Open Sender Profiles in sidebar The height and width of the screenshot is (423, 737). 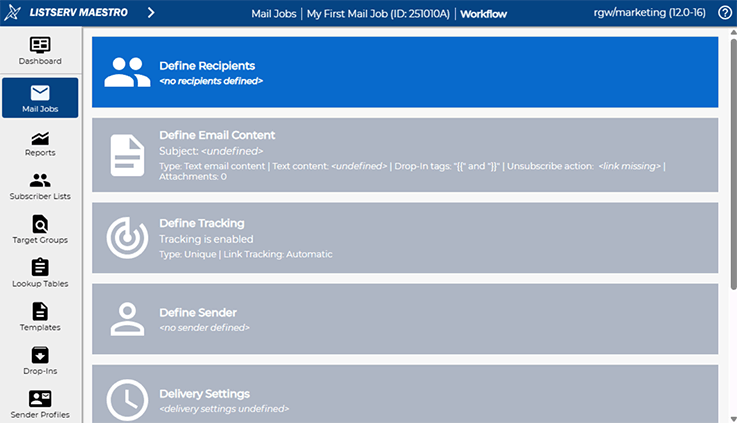[x=40, y=399]
